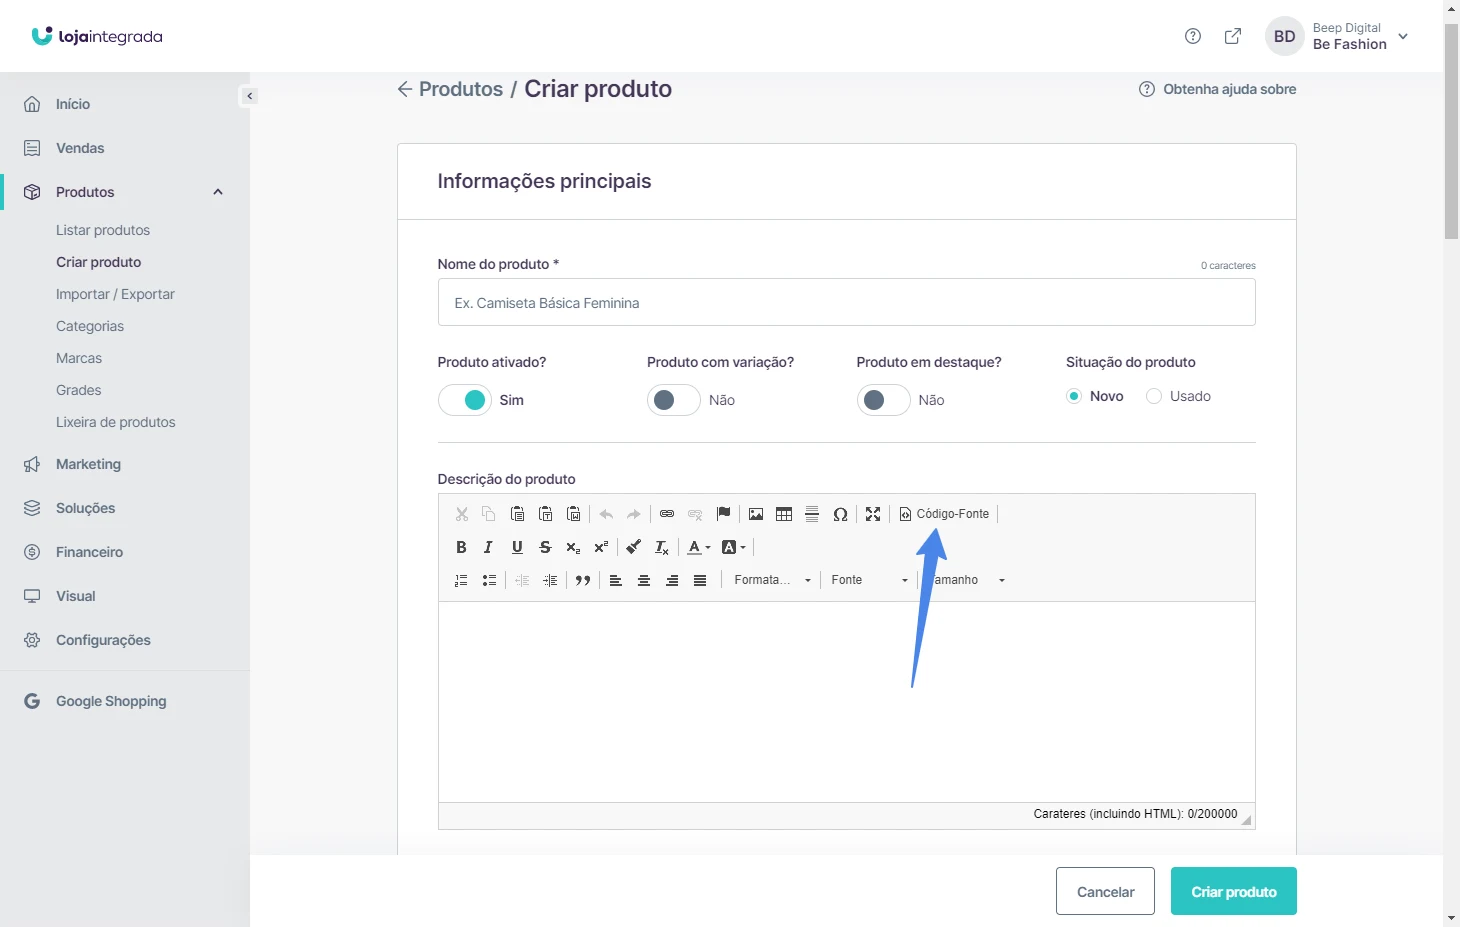Paste as plain text icon
This screenshot has width=1460, height=927.
pyautogui.click(x=546, y=514)
